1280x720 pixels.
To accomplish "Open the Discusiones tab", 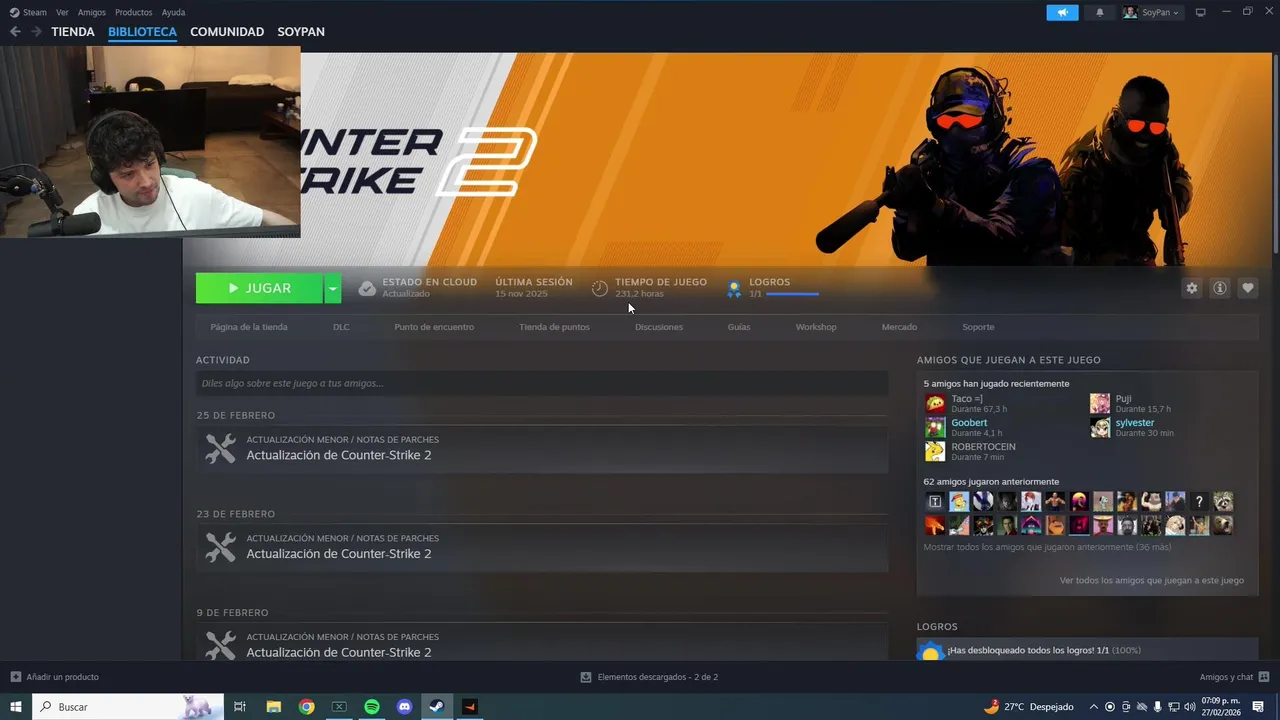I will coord(659,327).
